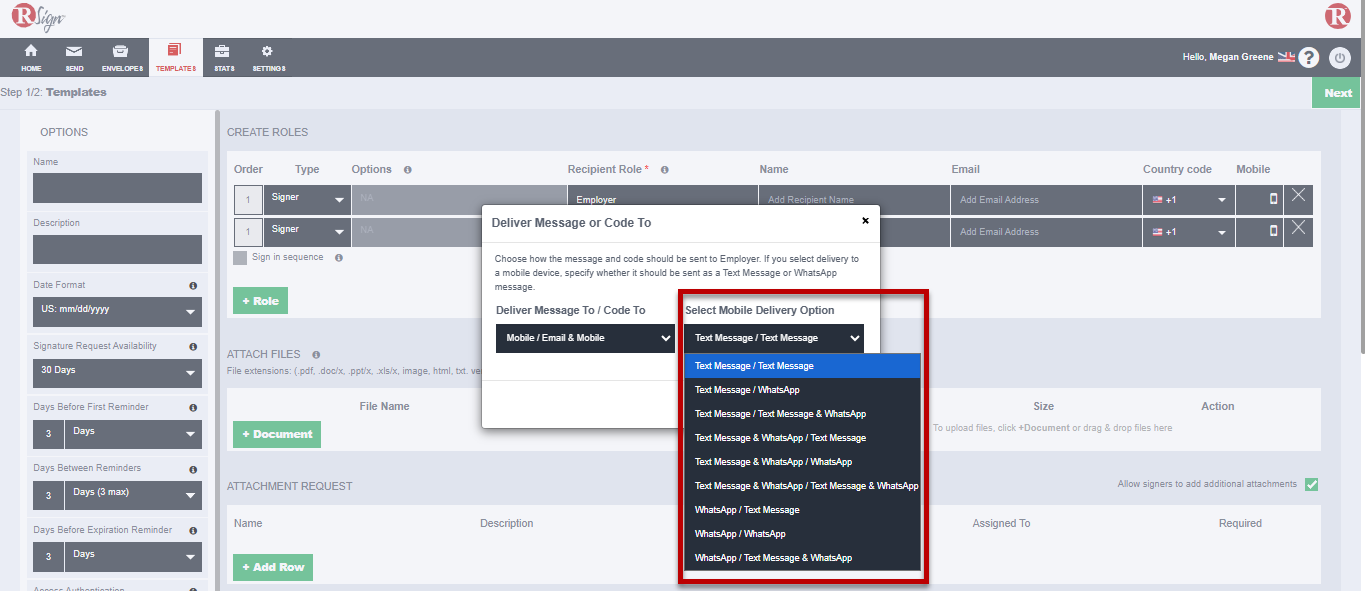Image resolution: width=1365 pixels, height=591 pixels.
Task: Choose 'Text Message / WhatsApp' option
Action: (747, 390)
